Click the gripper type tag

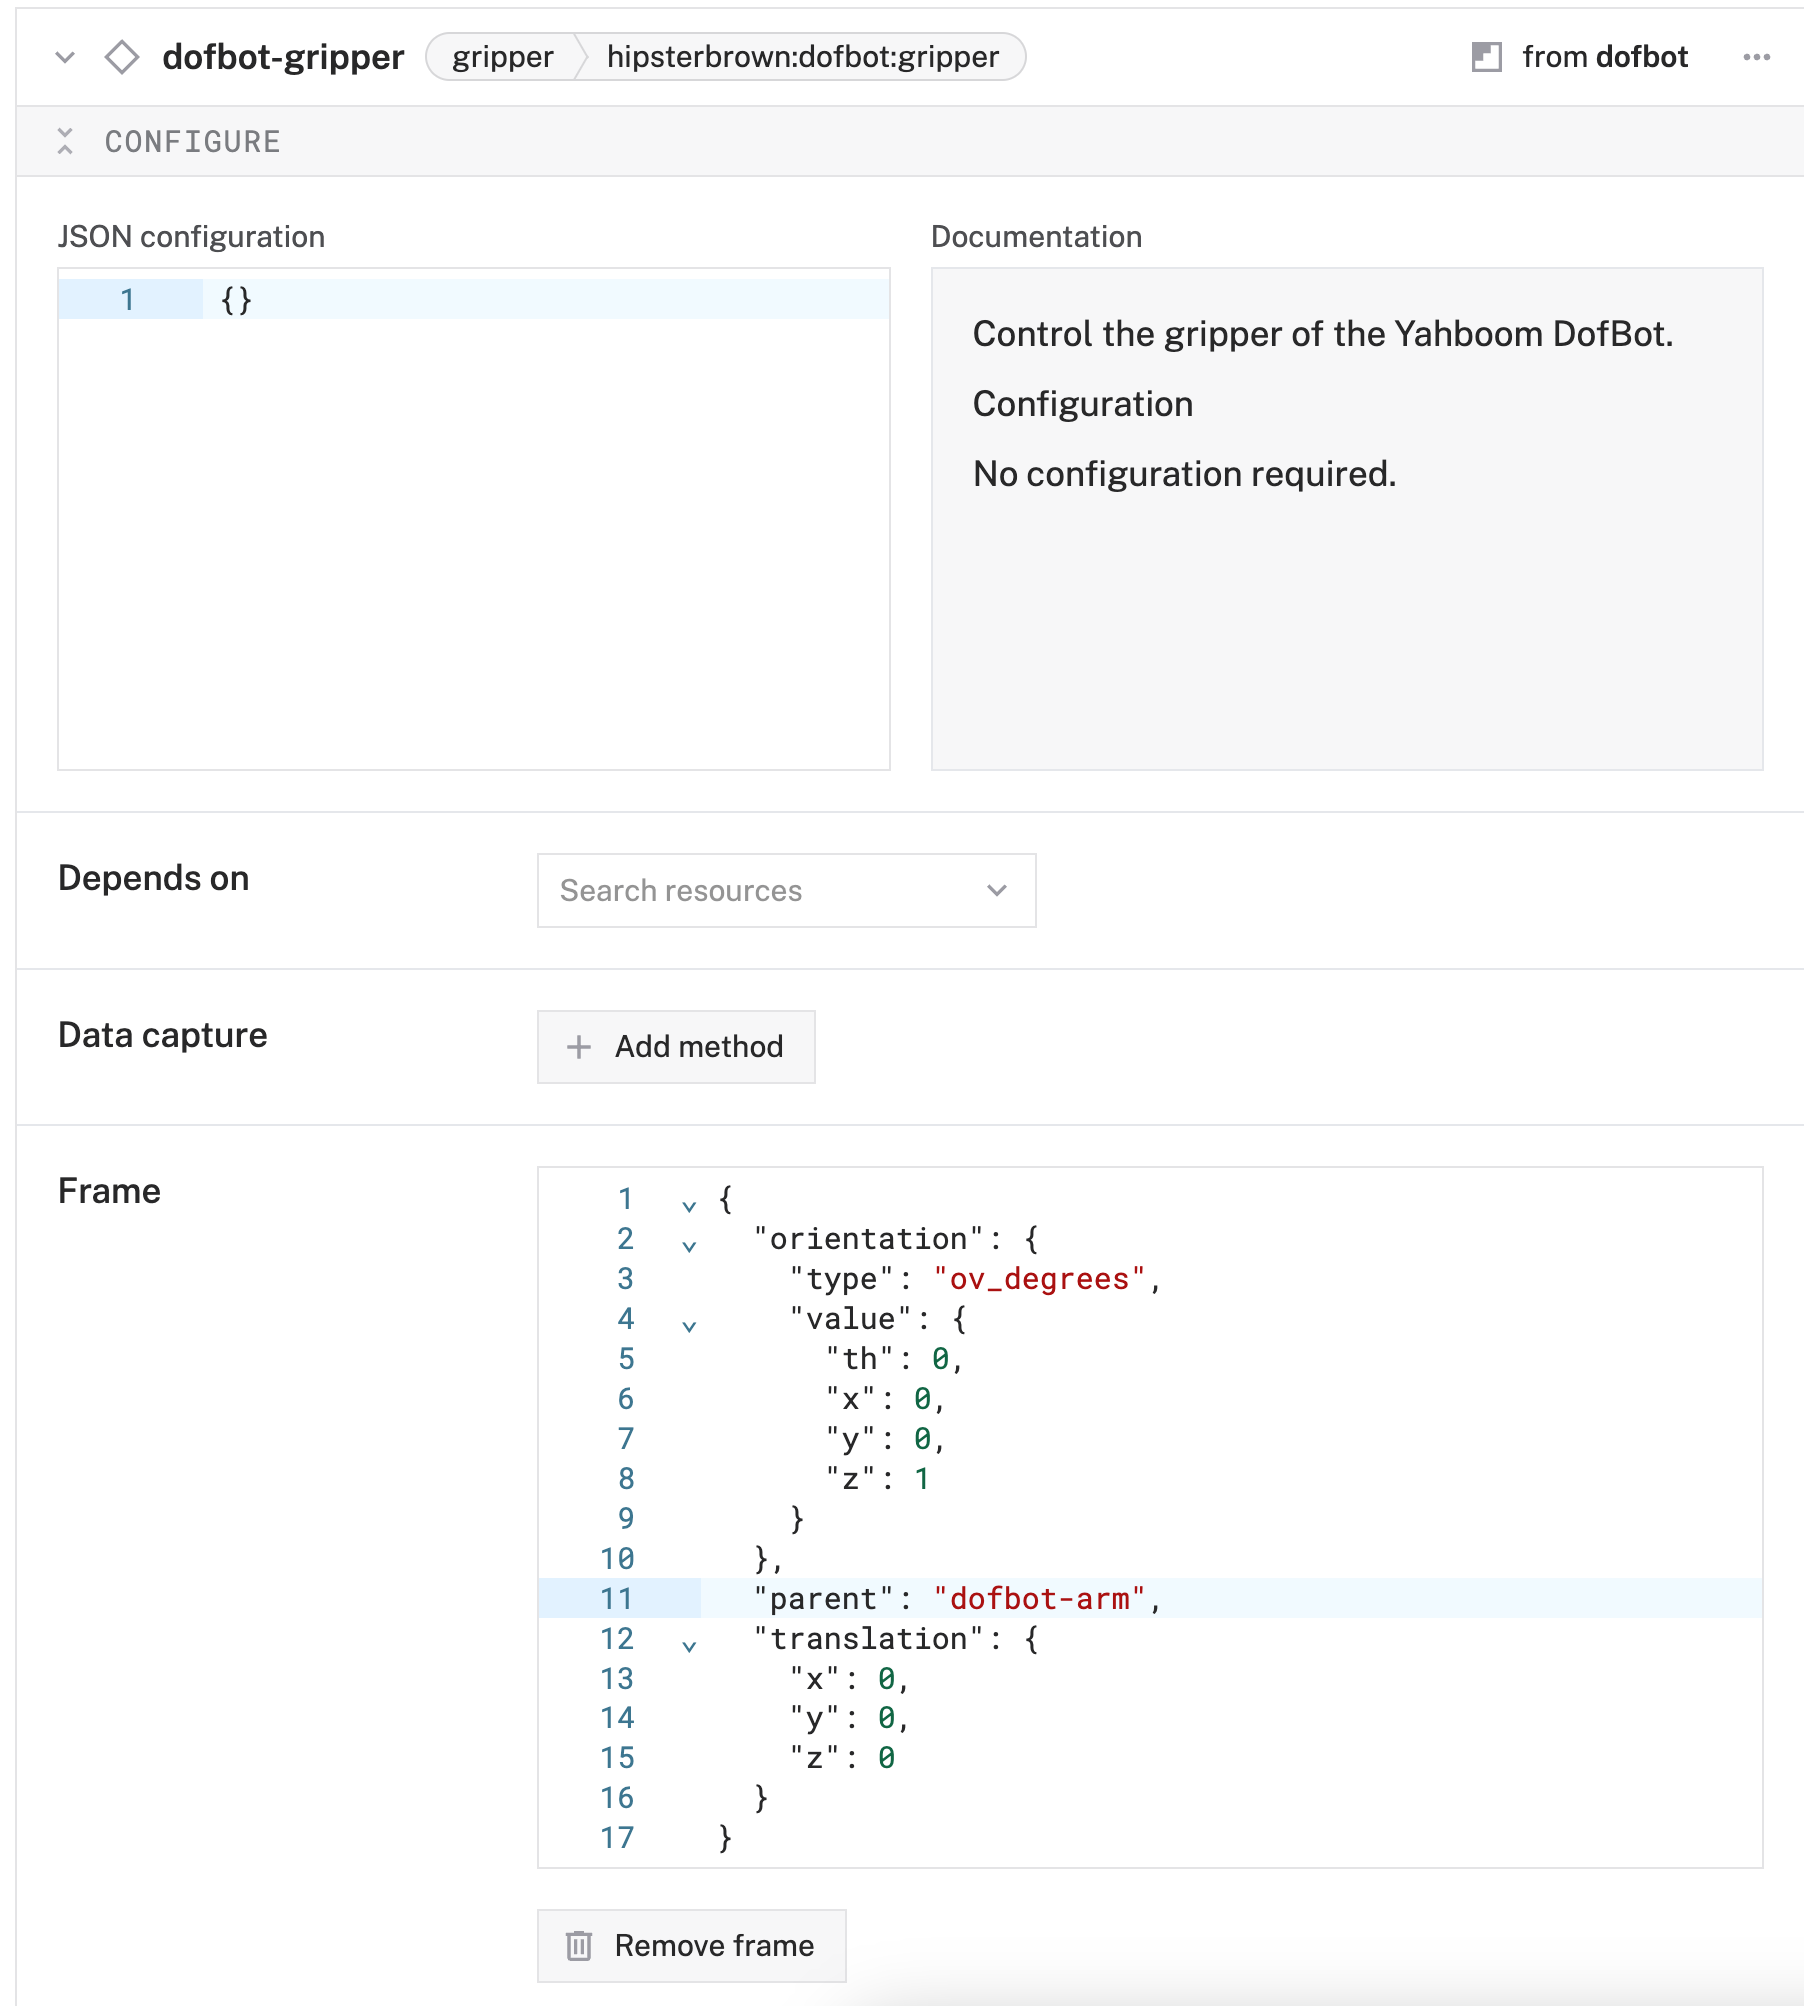[x=502, y=57]
